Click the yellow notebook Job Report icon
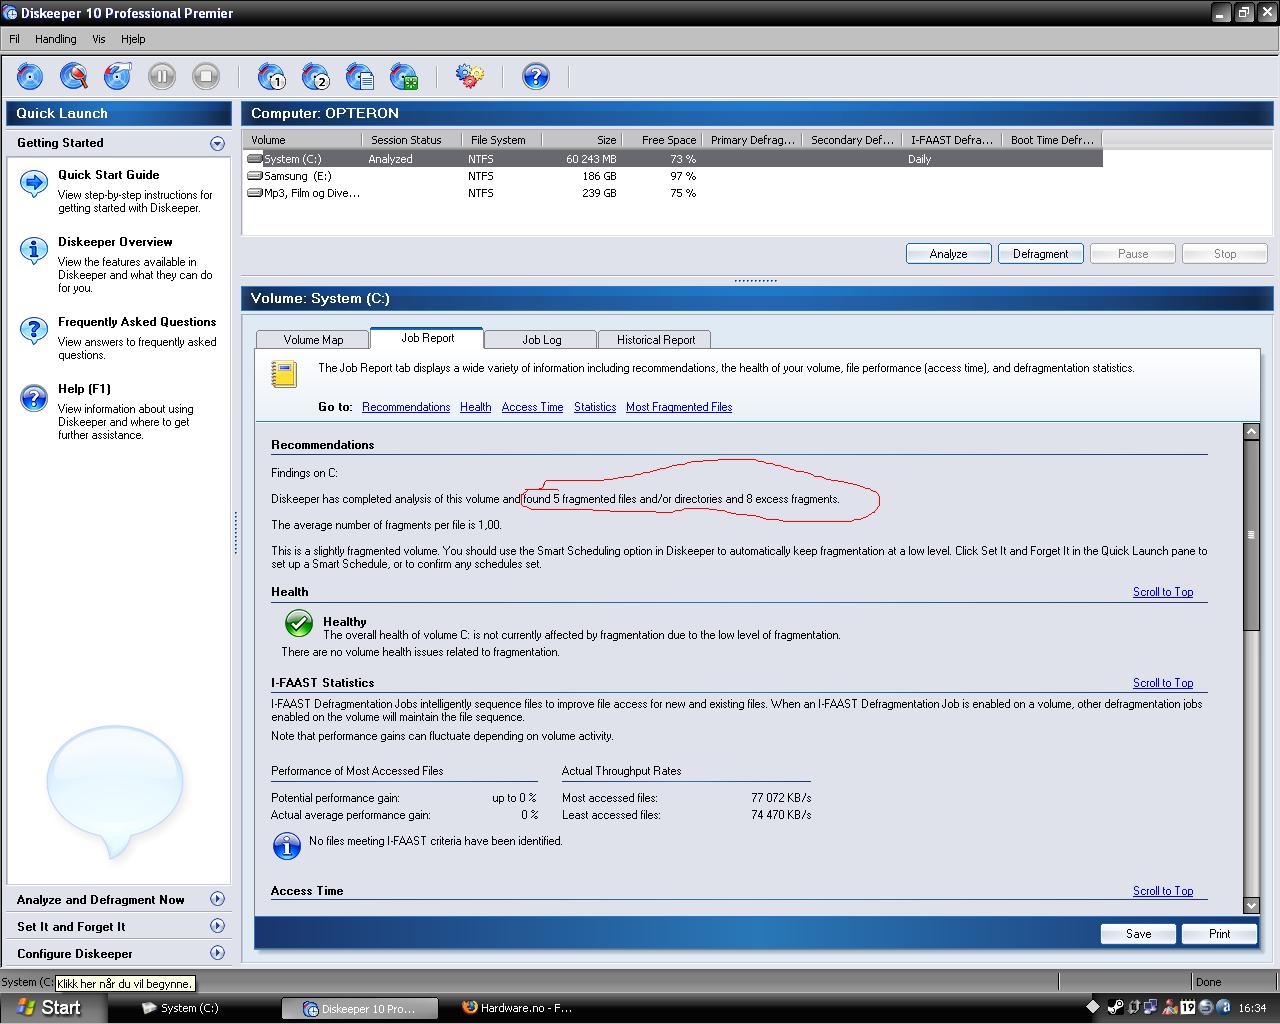Screen dimensions: 1280x1024 click(x=285, y=374)
